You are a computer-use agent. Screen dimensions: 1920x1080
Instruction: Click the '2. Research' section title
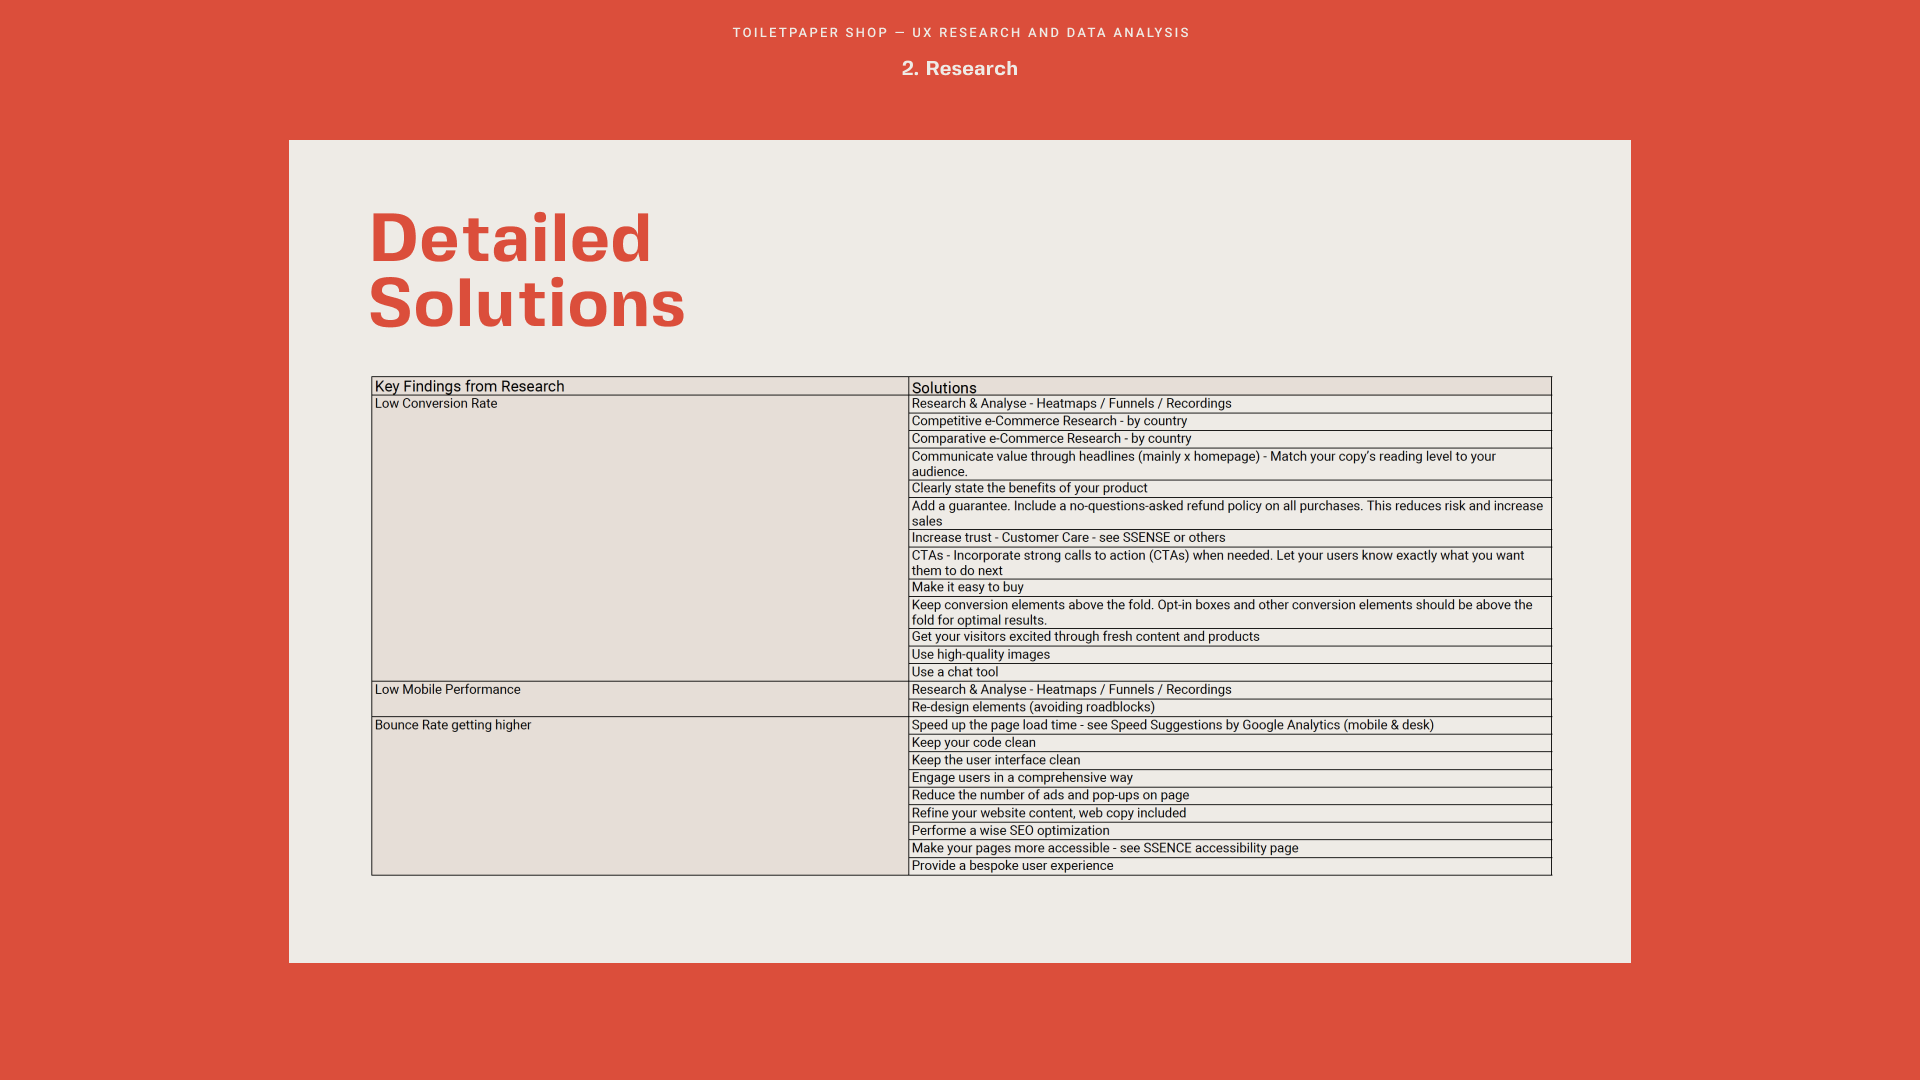click(959, 69)
